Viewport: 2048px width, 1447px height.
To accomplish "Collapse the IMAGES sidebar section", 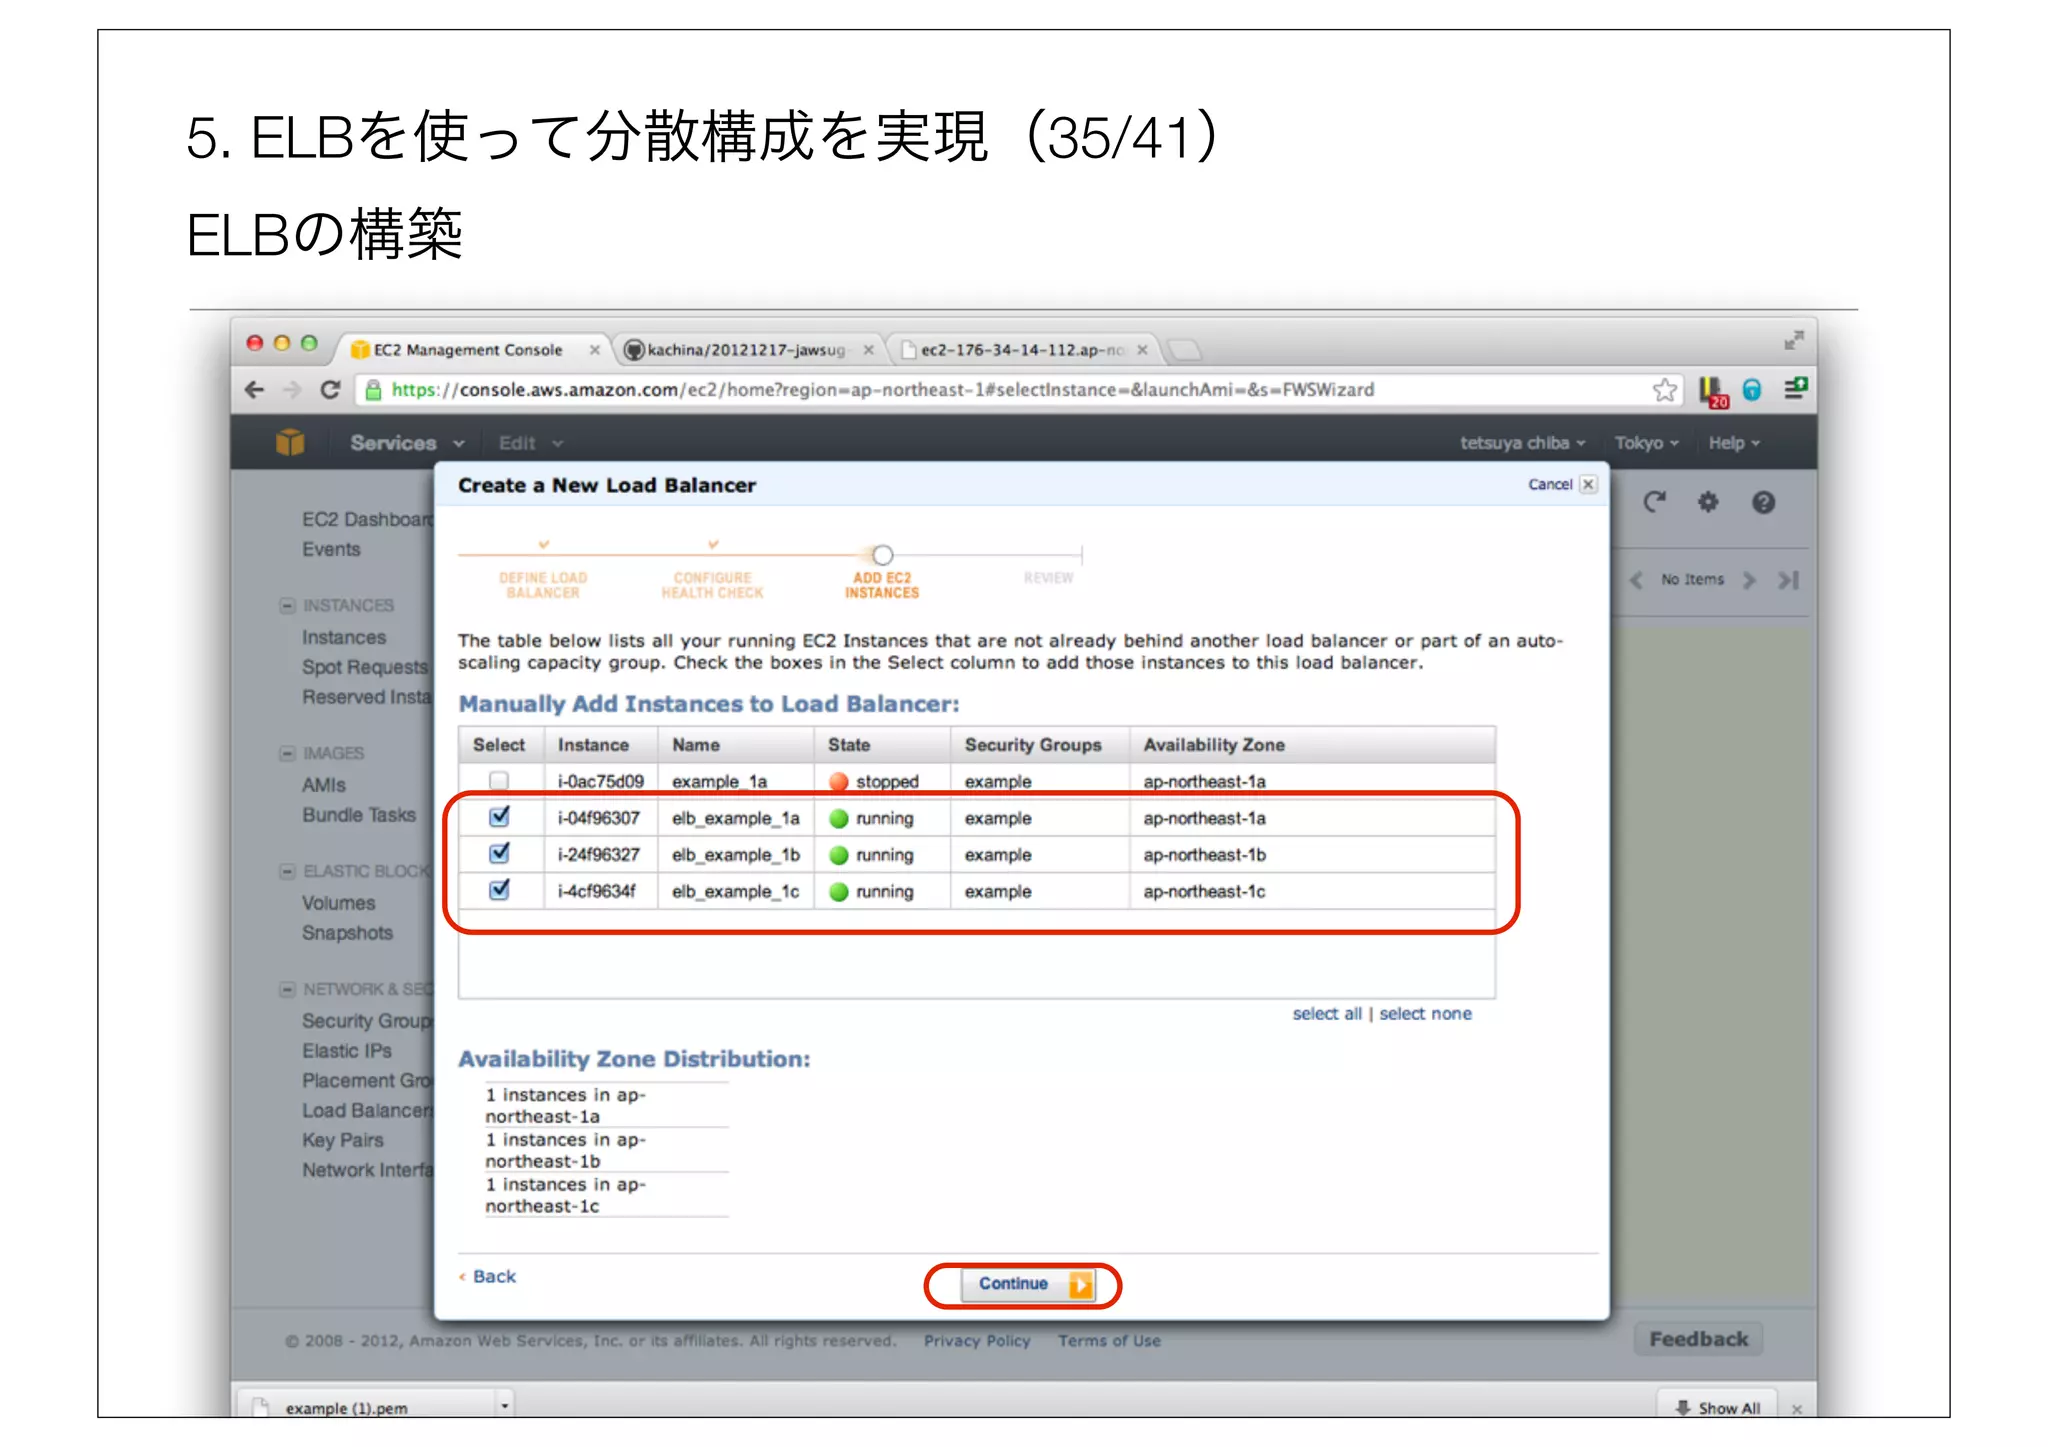I will pos(287,753).
